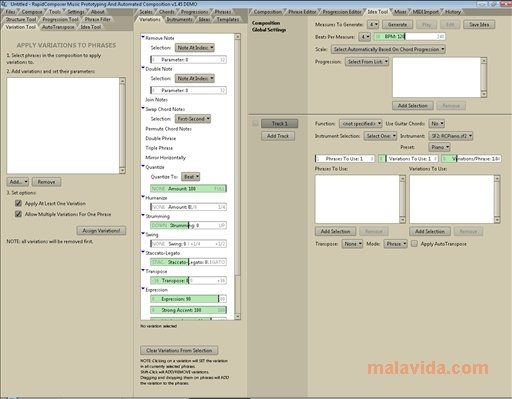Adjust the Quantize Amount slider

188,189
